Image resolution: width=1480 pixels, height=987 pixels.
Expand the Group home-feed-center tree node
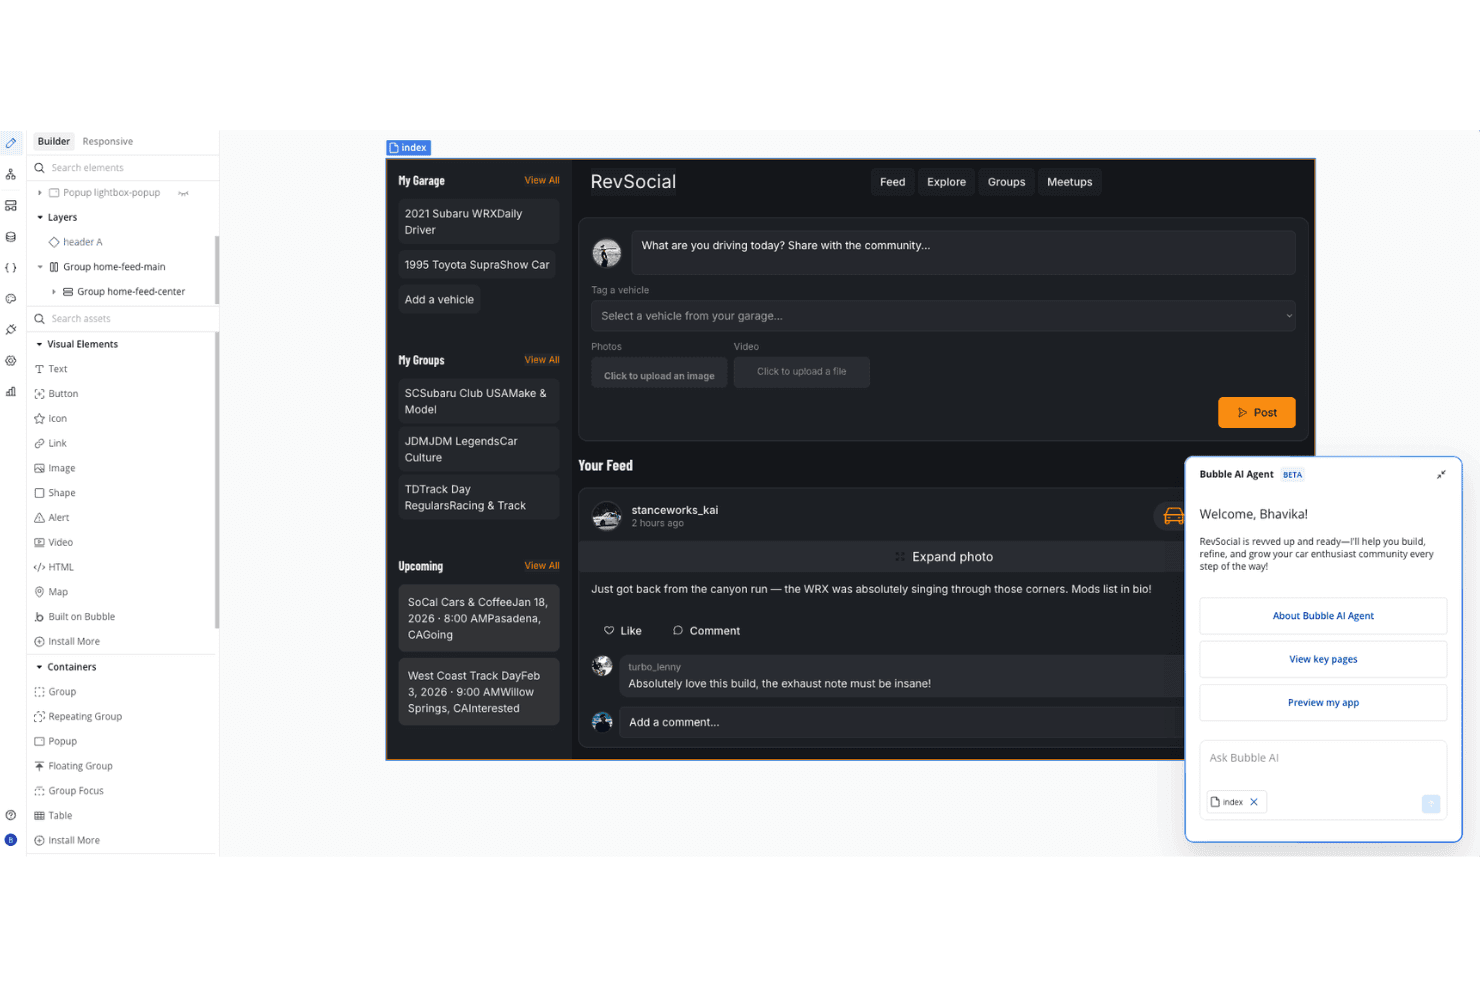click(54, 292)
